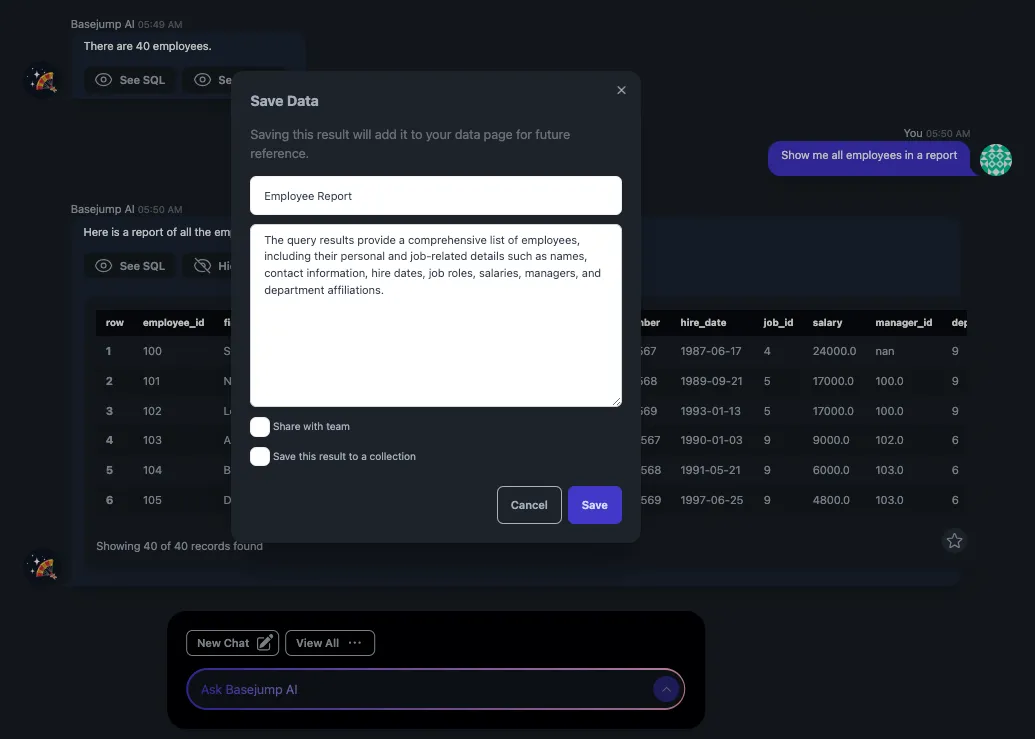
Task: Open See SQL for 40 employees message
Action: pyautogui.click(x=130, y=80)
